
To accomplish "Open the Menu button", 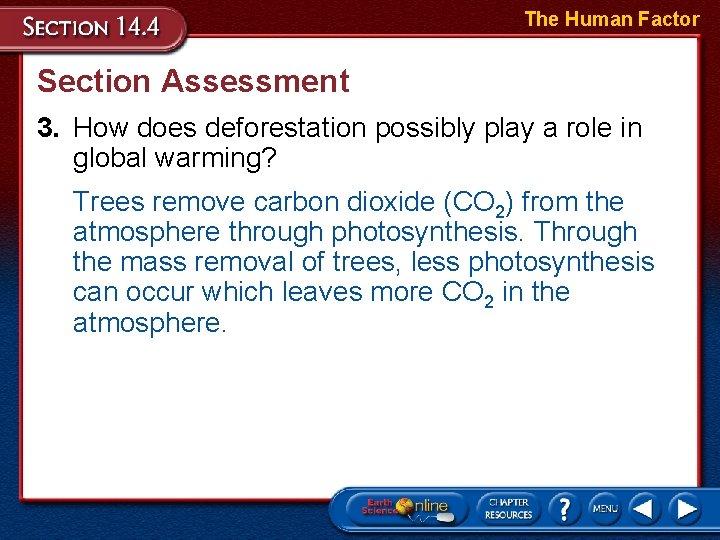I will [604, 509].
